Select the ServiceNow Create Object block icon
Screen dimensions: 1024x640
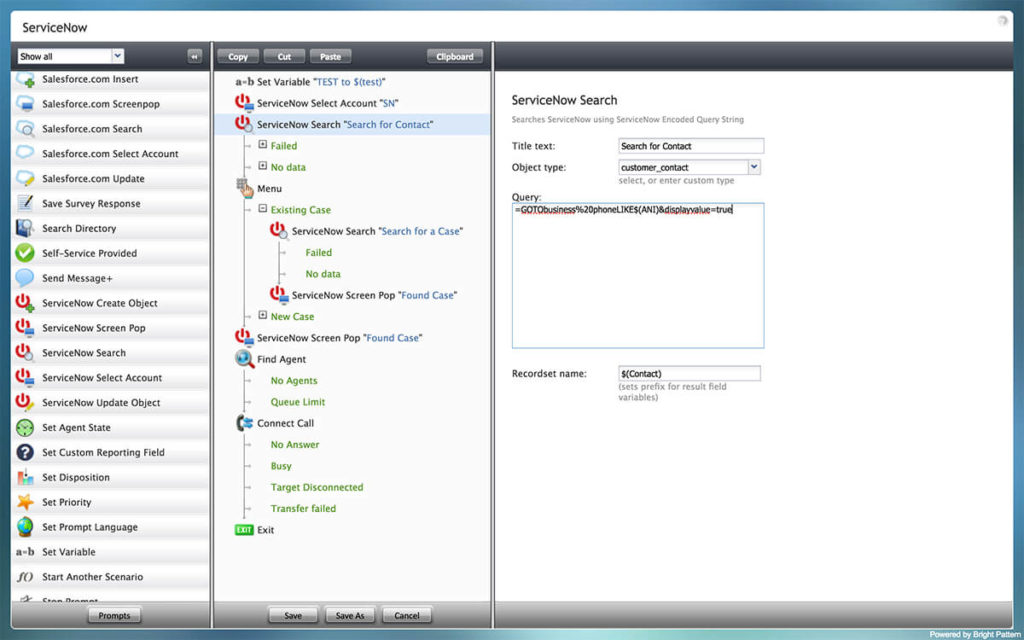pos(22,303)
